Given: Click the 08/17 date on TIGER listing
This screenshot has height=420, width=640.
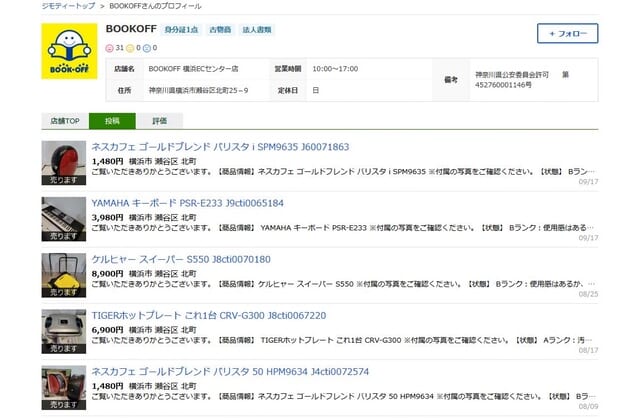Looking at the screenshot, I should pyautogui.click(x=588, y=350).
